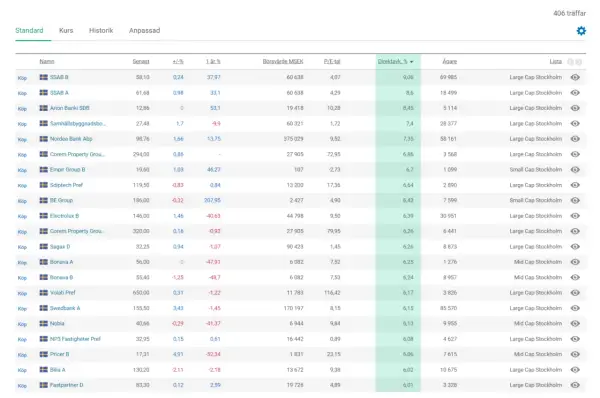
Task: Open the BE Group stock link
Action: click(x=61, y=200)
